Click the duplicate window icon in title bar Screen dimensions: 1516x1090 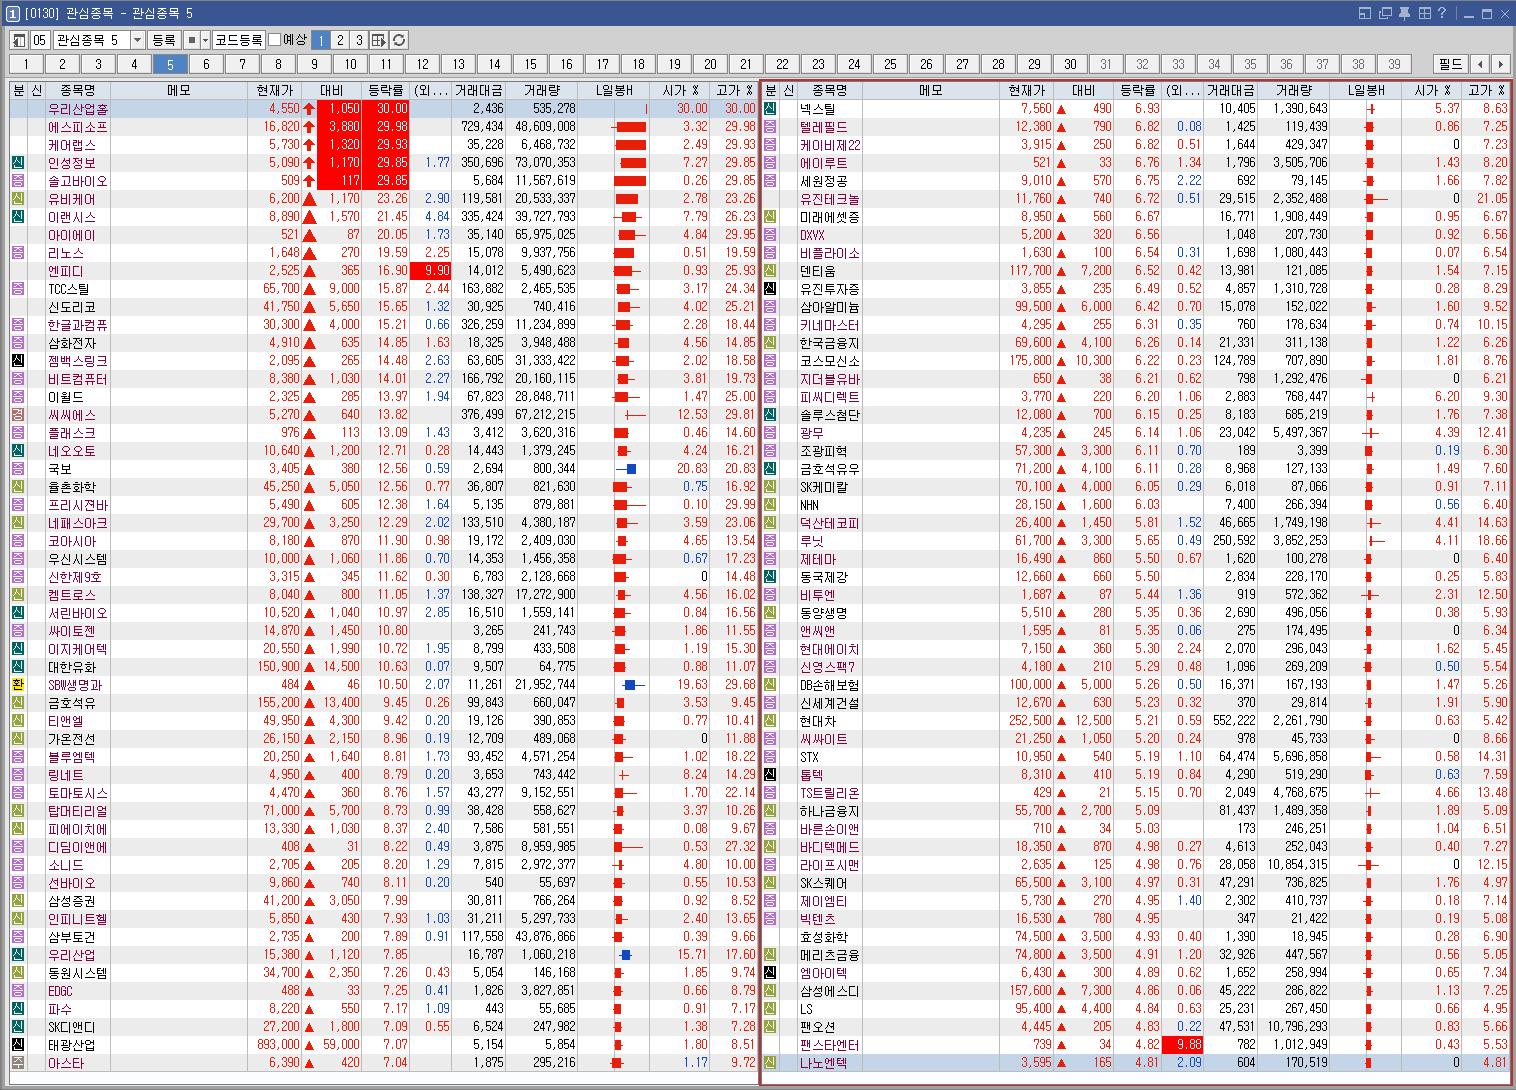point(1385,13)
